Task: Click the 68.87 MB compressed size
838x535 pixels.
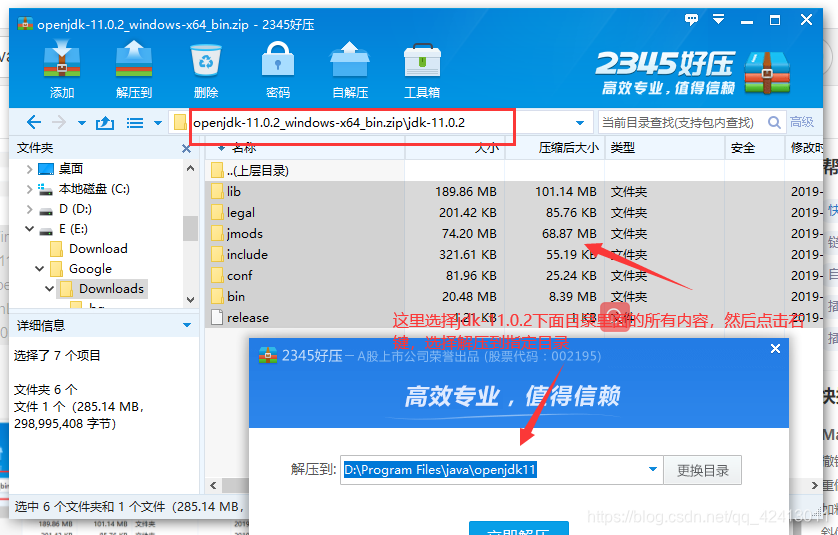Action: 569,234
